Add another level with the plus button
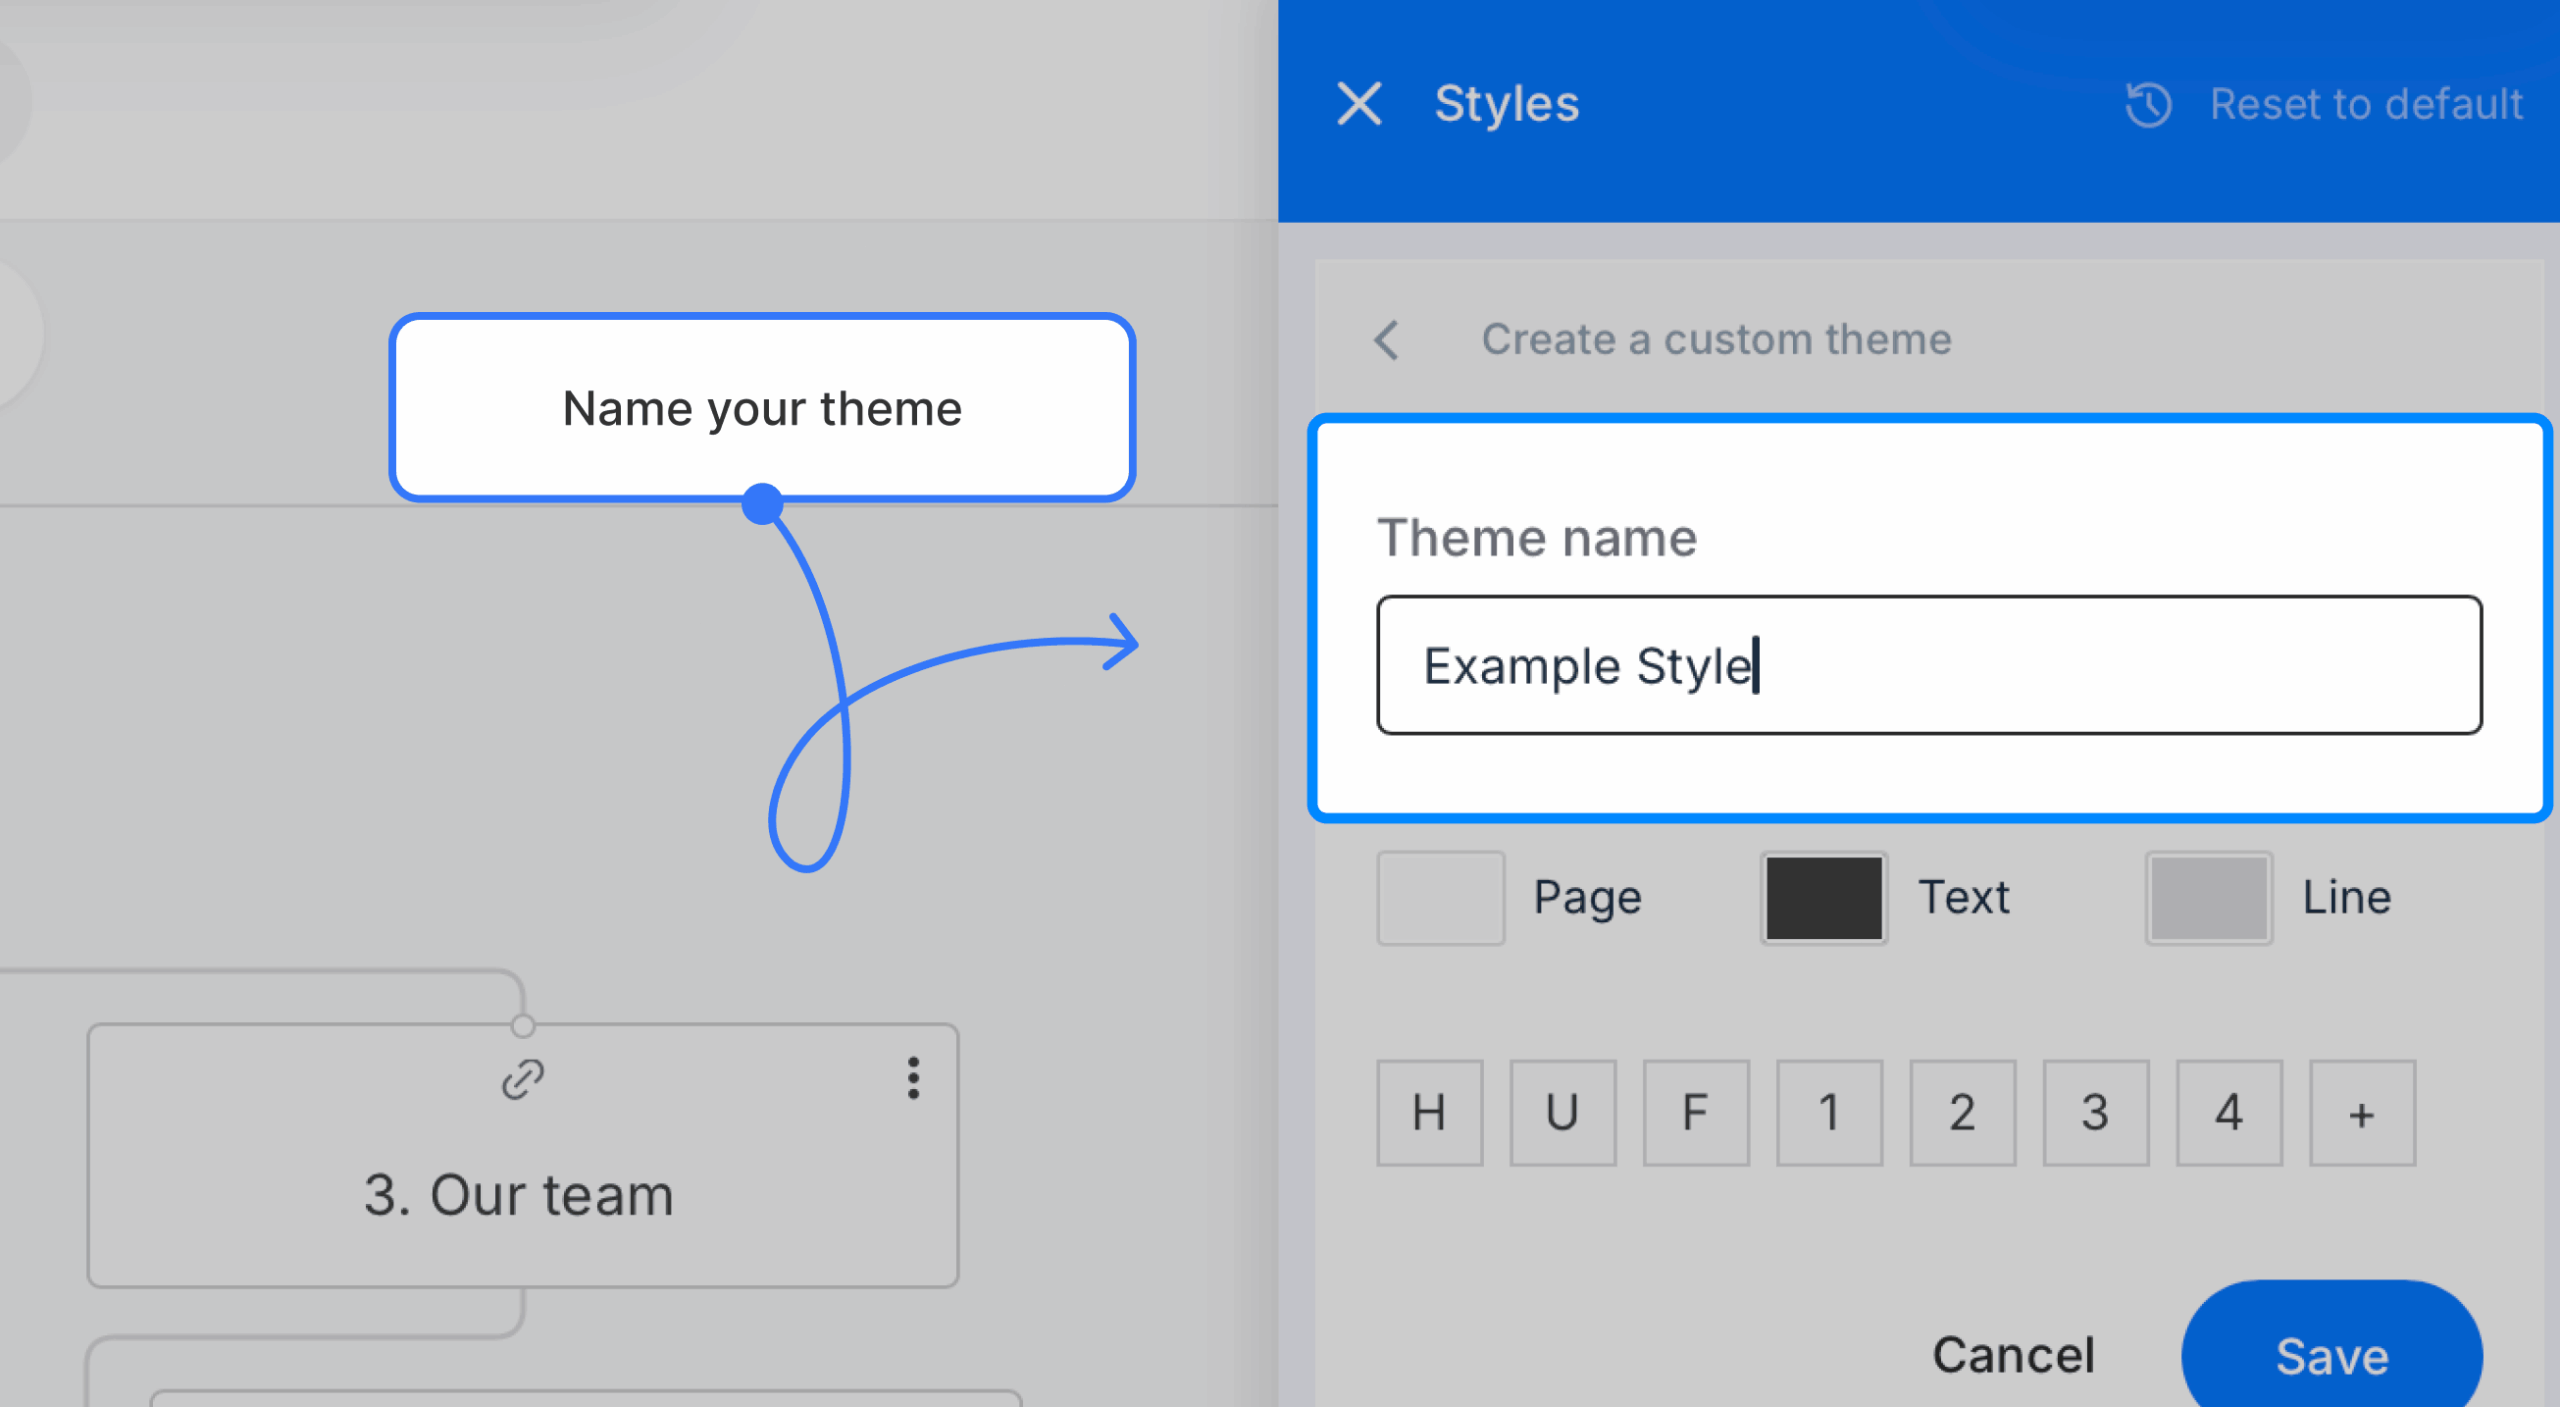 click(2362, 1112)
